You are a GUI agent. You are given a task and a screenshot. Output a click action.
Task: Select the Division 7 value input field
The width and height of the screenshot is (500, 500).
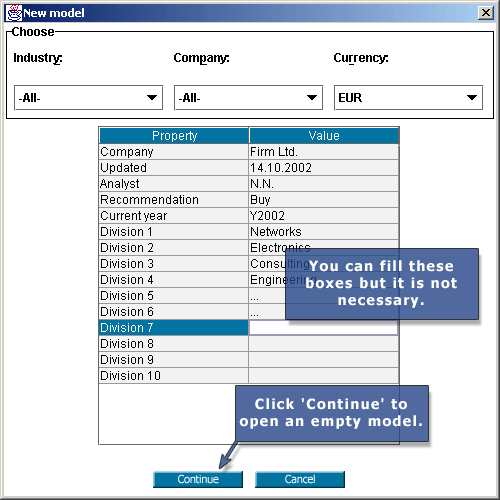coord(323,328)
